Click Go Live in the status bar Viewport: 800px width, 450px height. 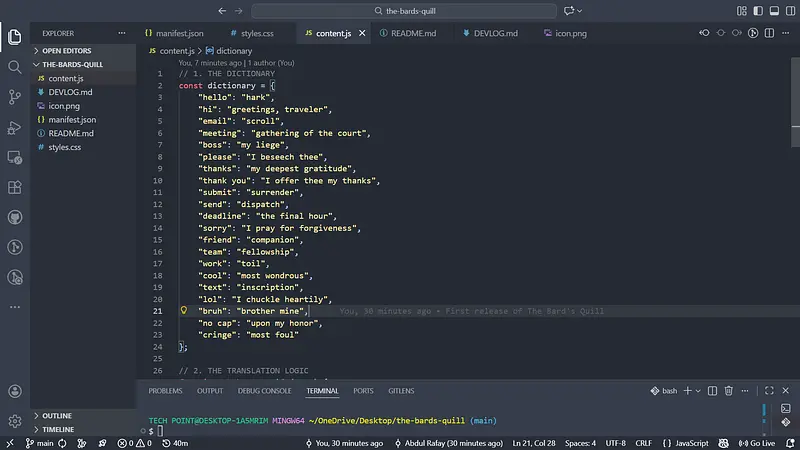click(755, 443)
